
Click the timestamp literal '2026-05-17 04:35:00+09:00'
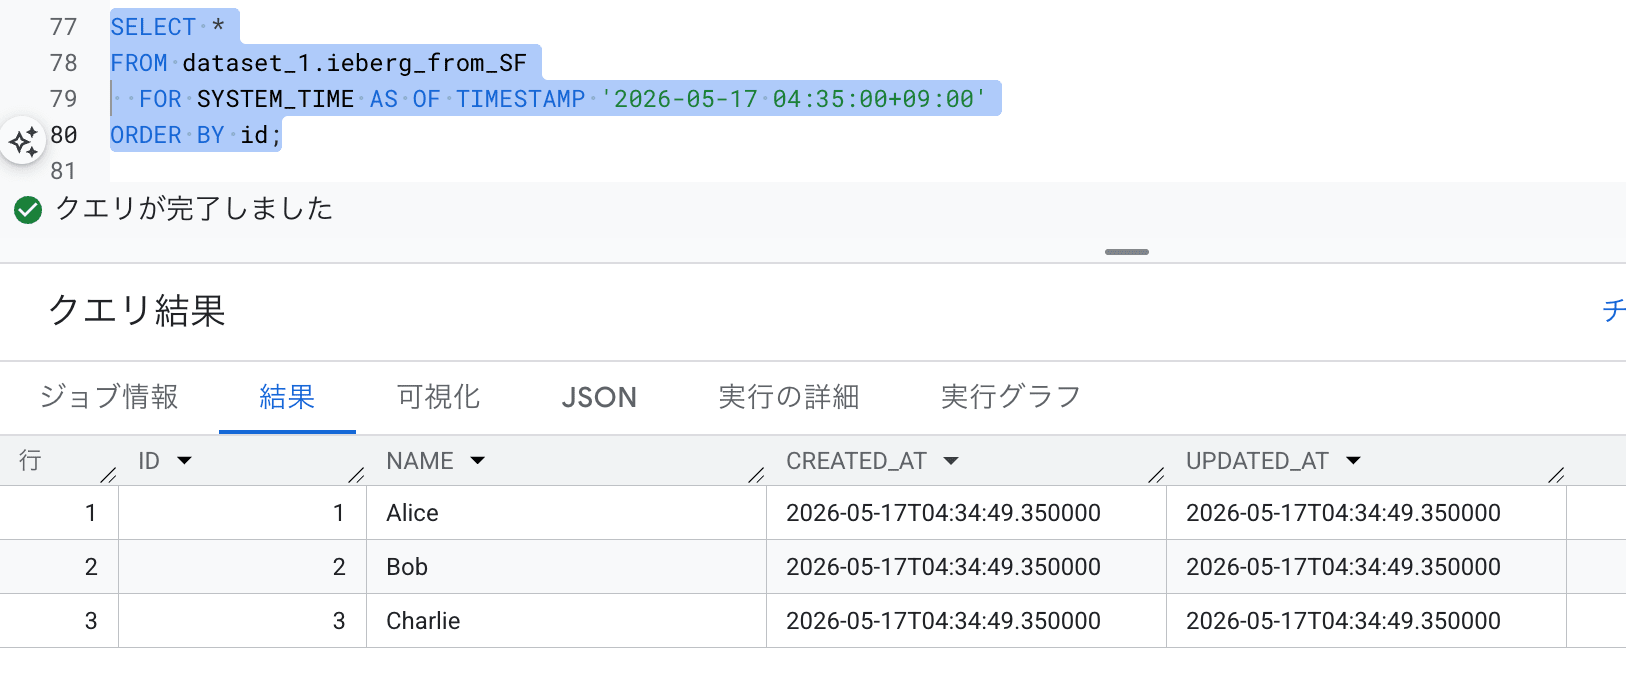point(793,99)
